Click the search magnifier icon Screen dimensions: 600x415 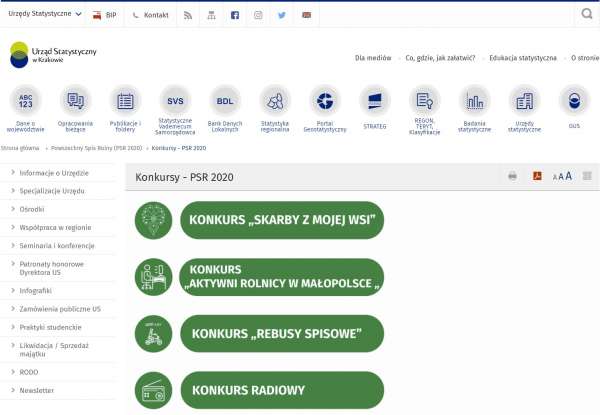click(x=586, y=14)
